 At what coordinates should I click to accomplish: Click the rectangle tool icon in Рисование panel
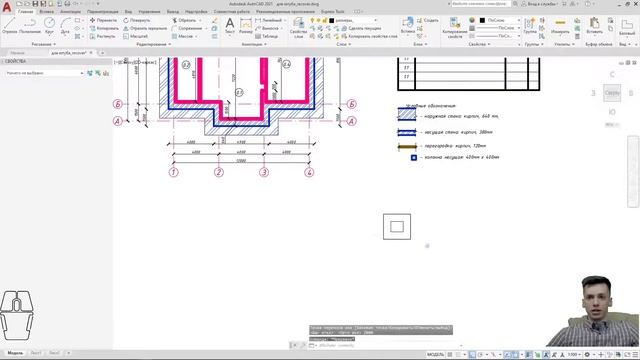tap(78, 20)
